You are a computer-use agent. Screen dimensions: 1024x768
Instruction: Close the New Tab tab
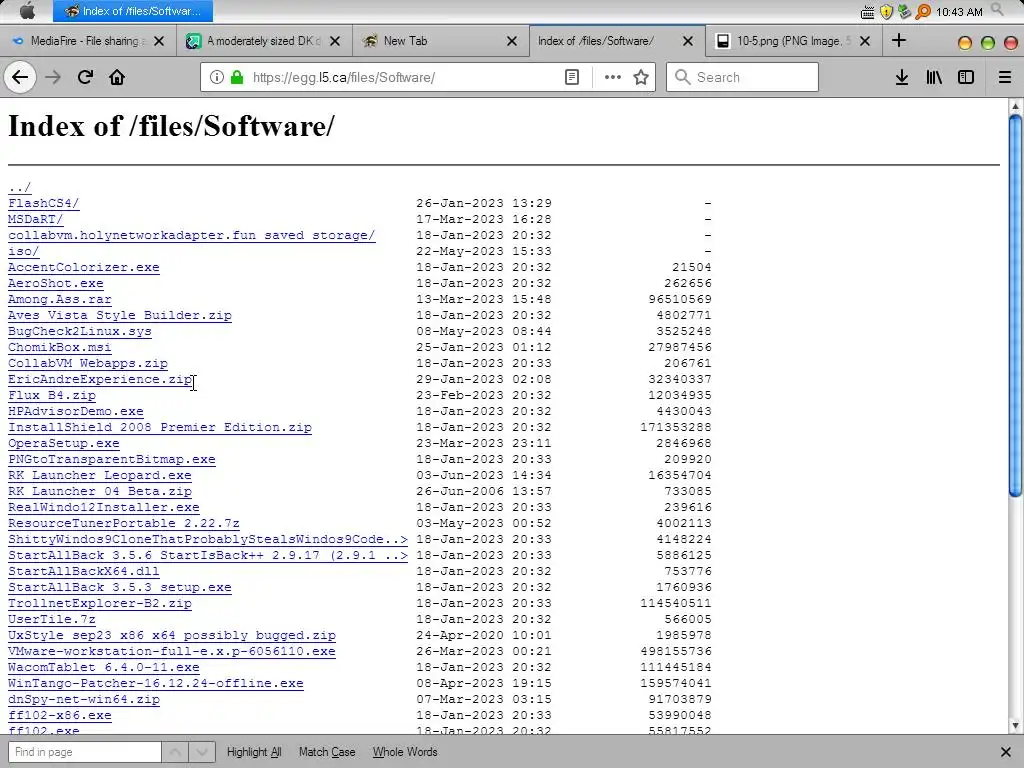tap(512, 41)
